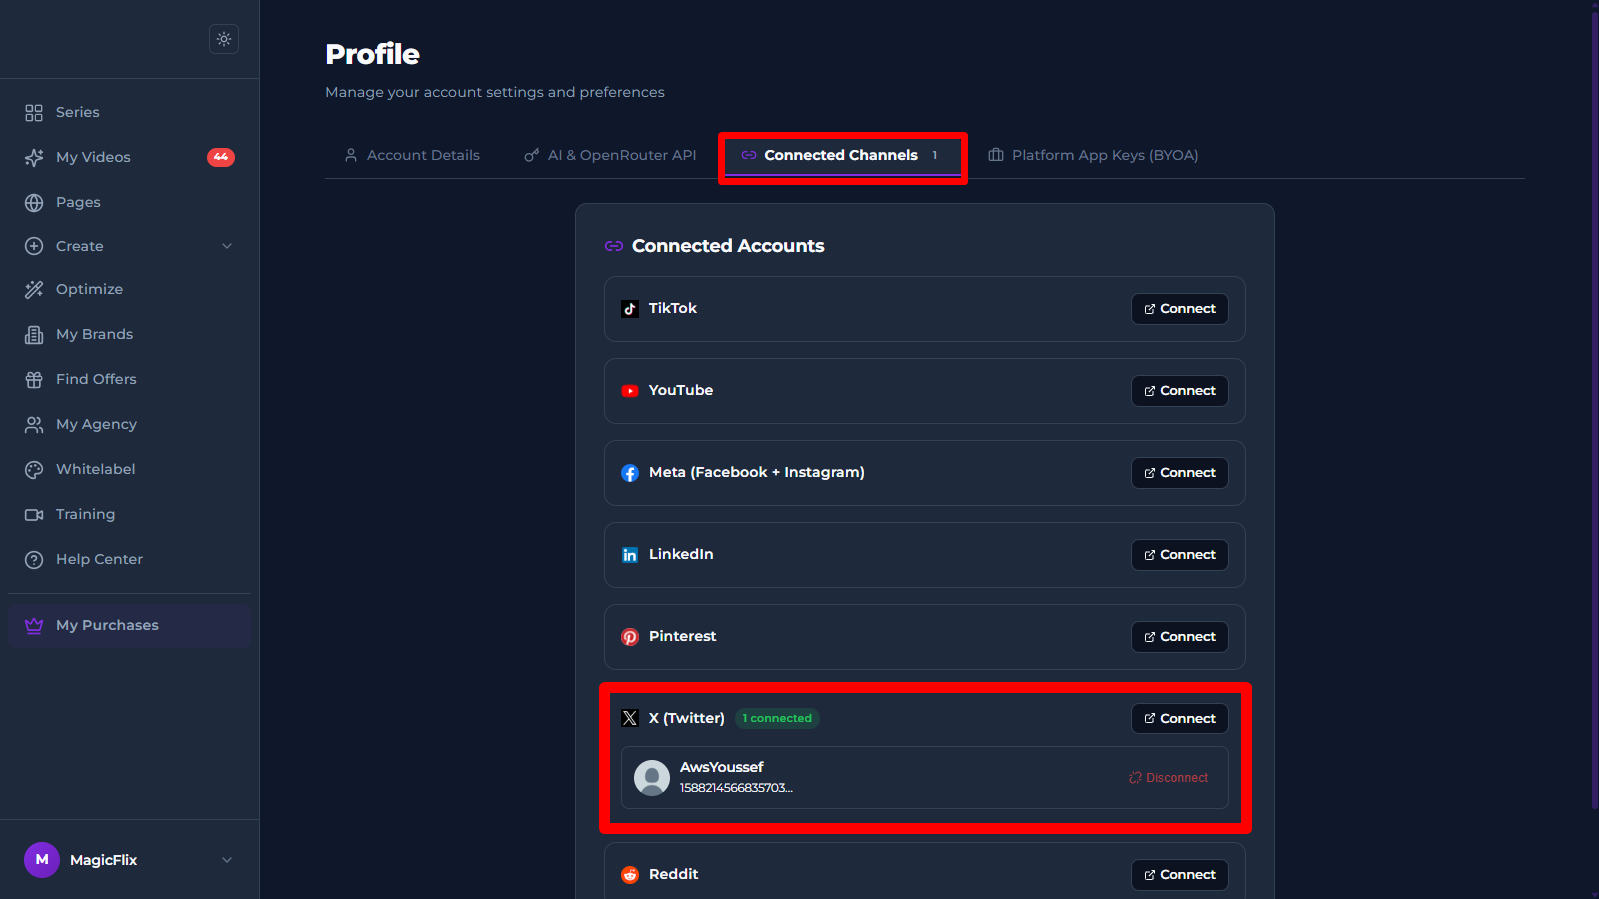Click the Create plus-circle icon
1599x899 pixels.
tap(34, 246)
